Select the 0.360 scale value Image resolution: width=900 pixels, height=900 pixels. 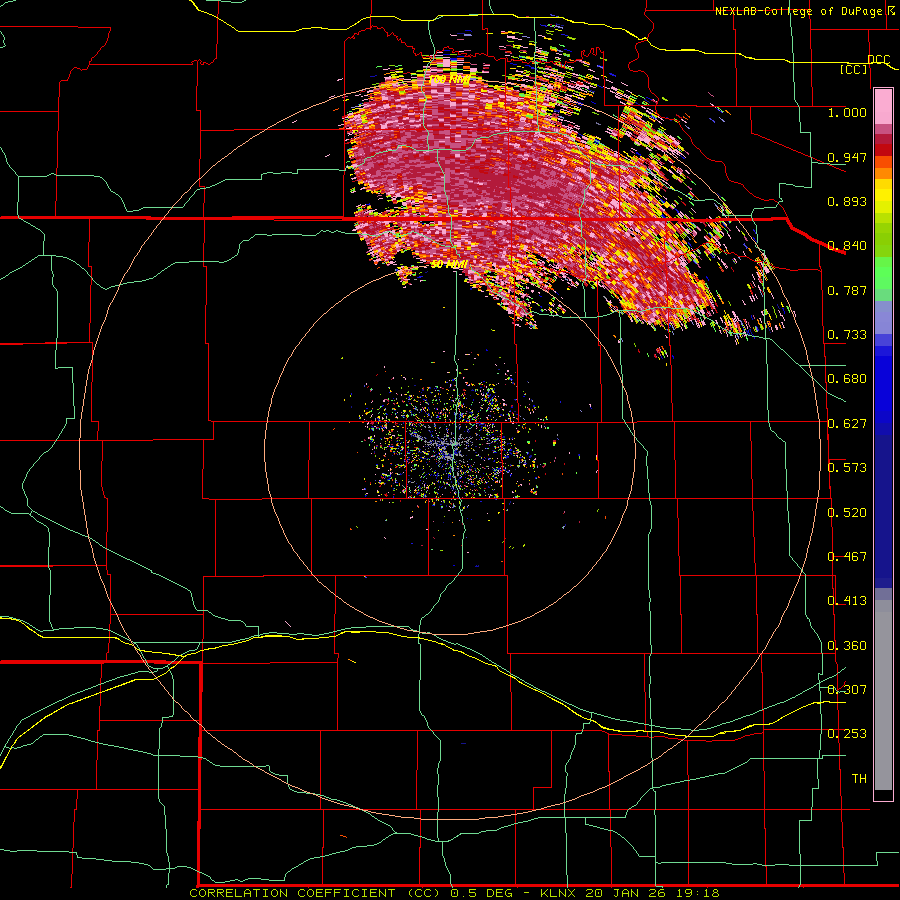pyautogui.click(x=847, y=646)
